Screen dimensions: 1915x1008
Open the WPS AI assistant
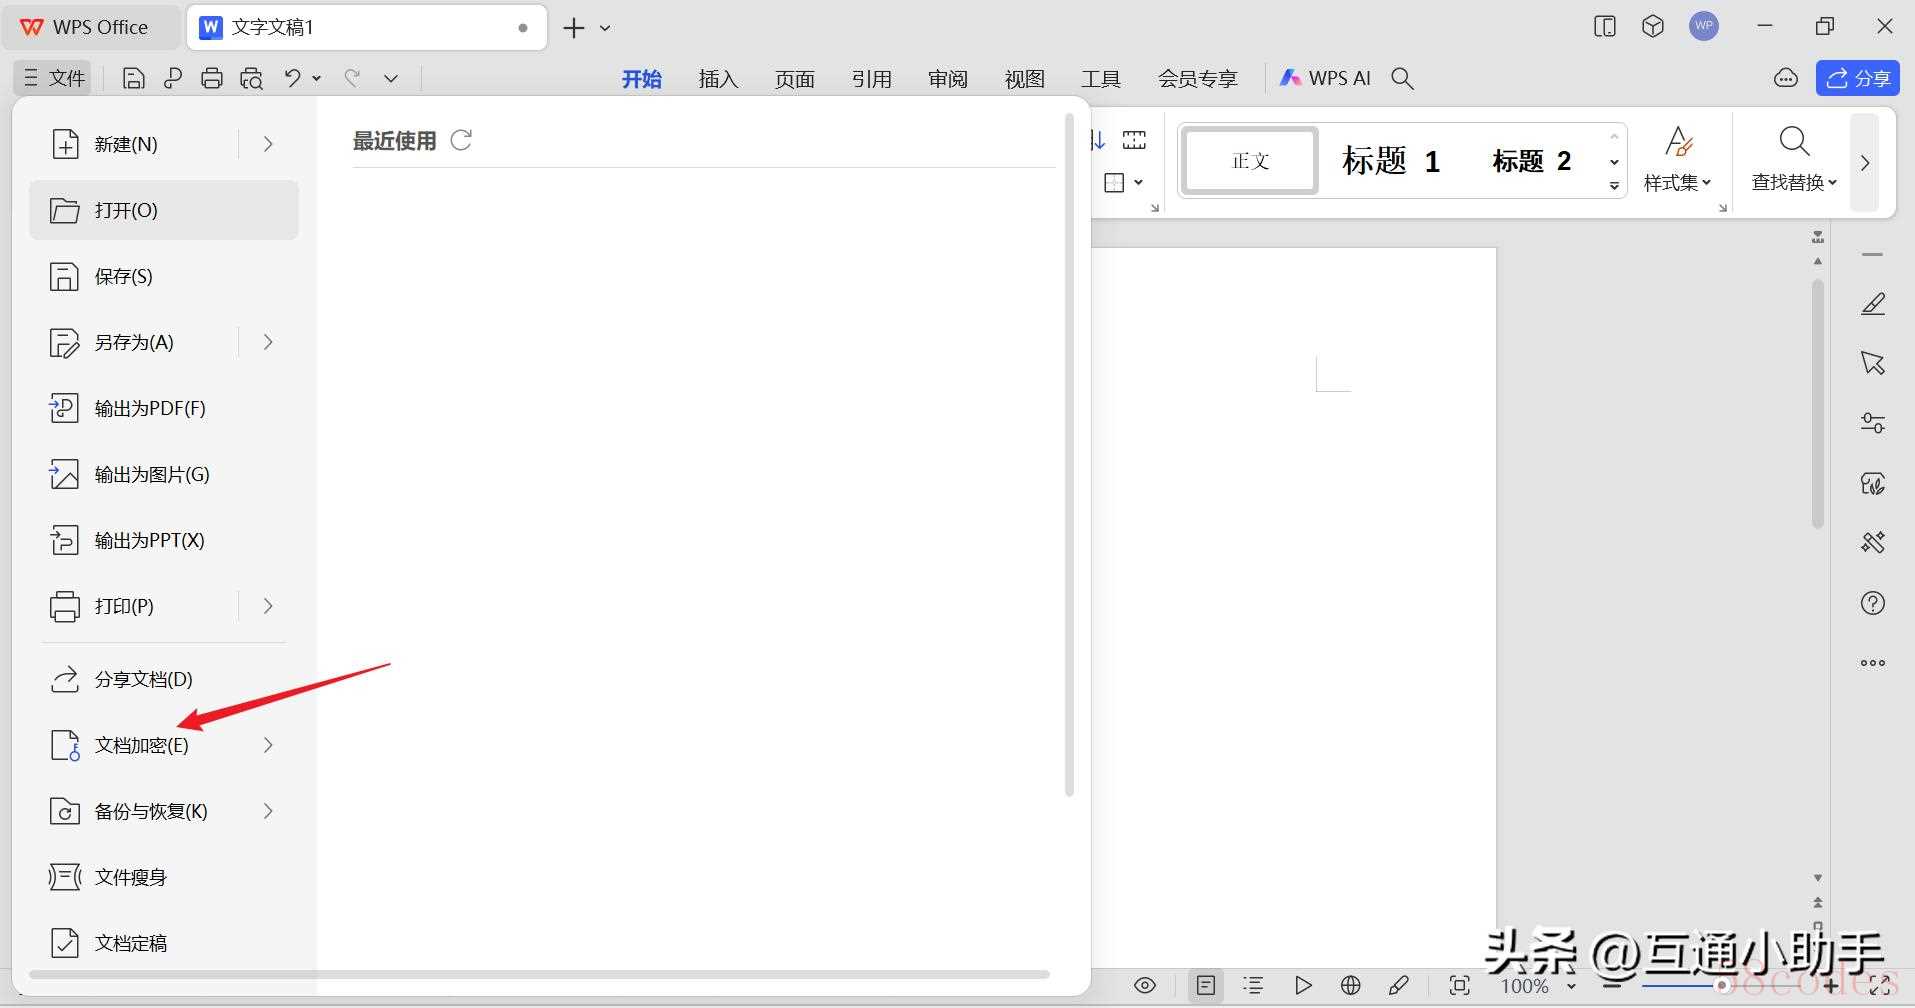[x=1326, y=78]
